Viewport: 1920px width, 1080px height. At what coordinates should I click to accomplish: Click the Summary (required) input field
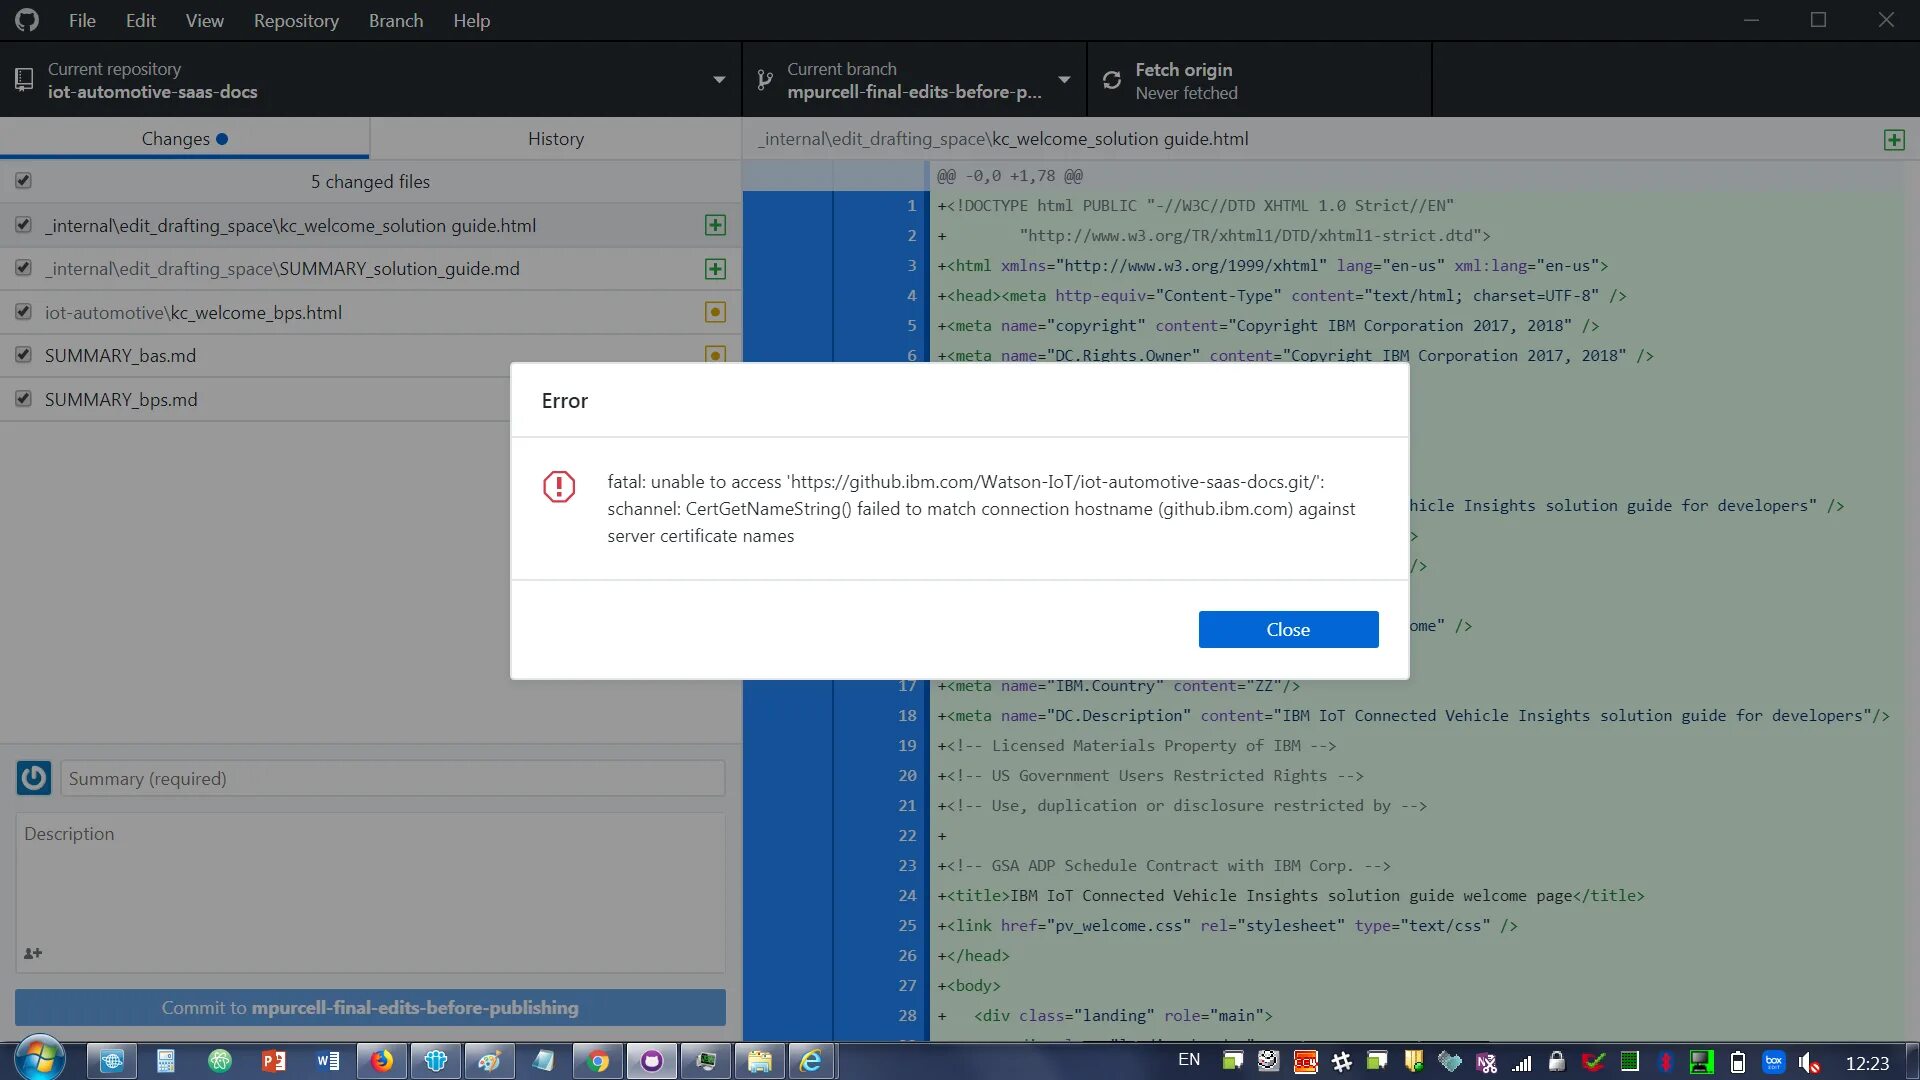click(393, 778)
